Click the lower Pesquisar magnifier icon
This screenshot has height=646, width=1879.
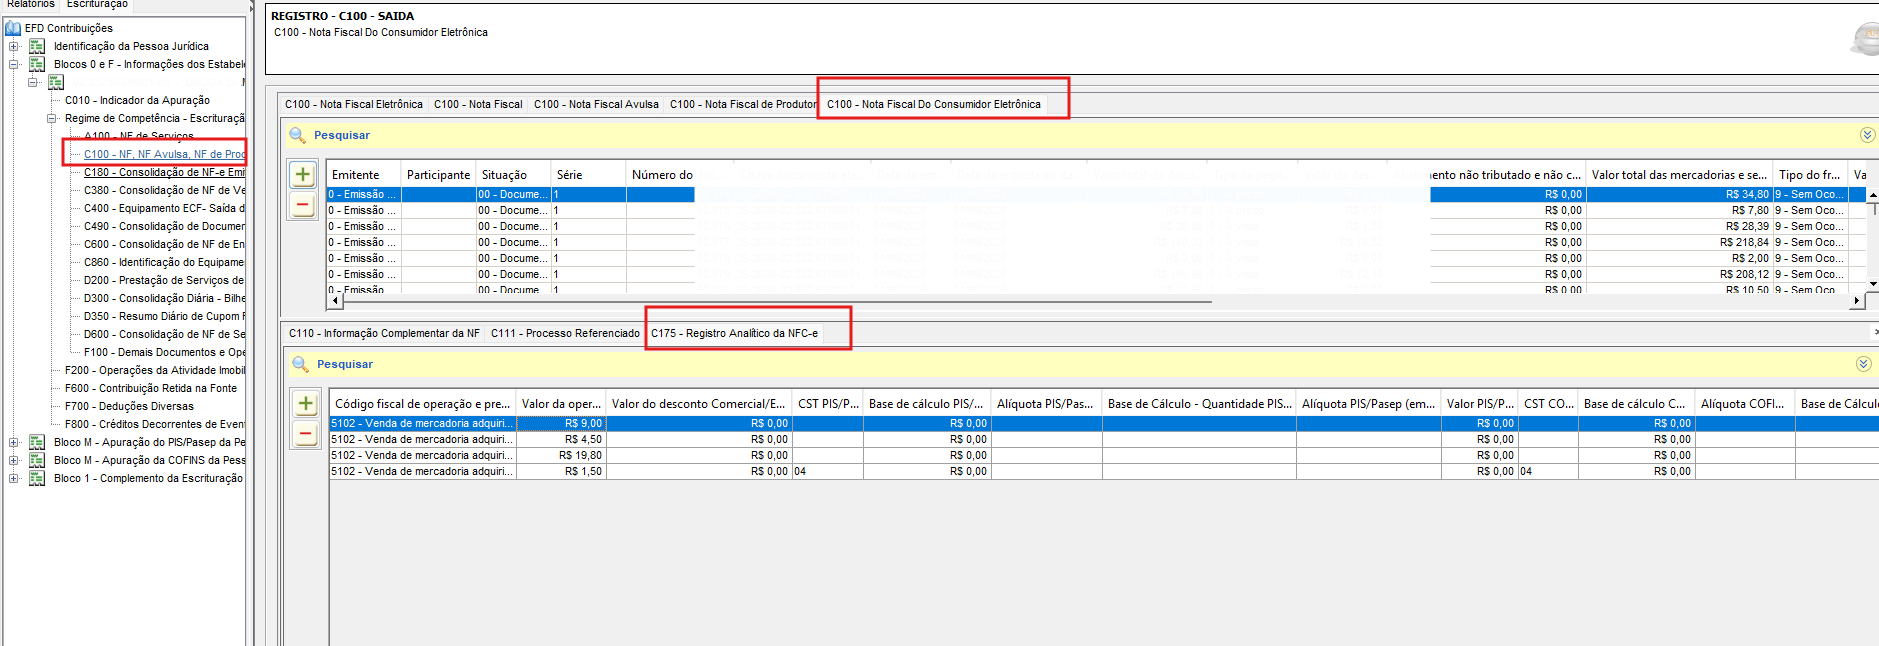click(x=300, y=364)
